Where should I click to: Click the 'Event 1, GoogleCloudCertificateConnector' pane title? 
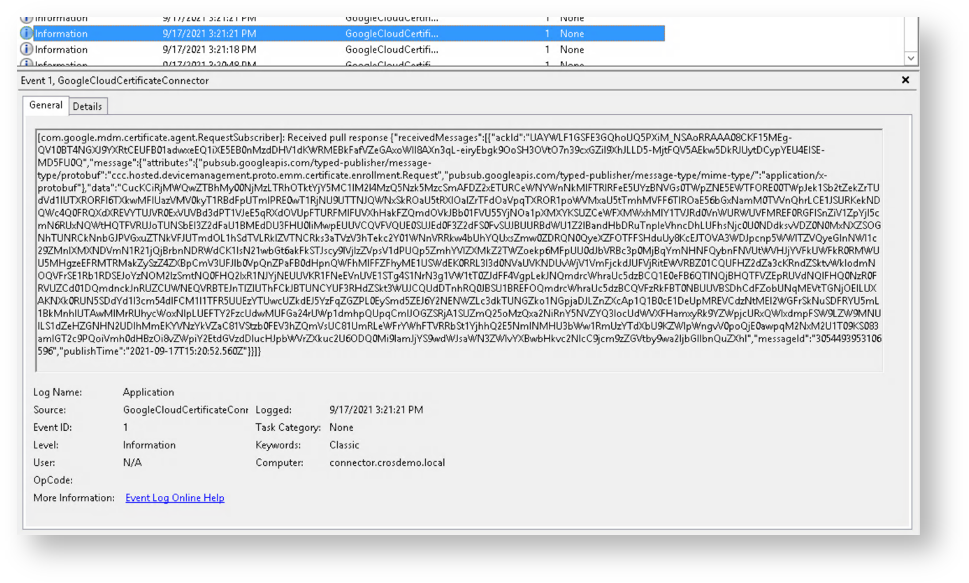pyautogui.click(x=116, y=81)
